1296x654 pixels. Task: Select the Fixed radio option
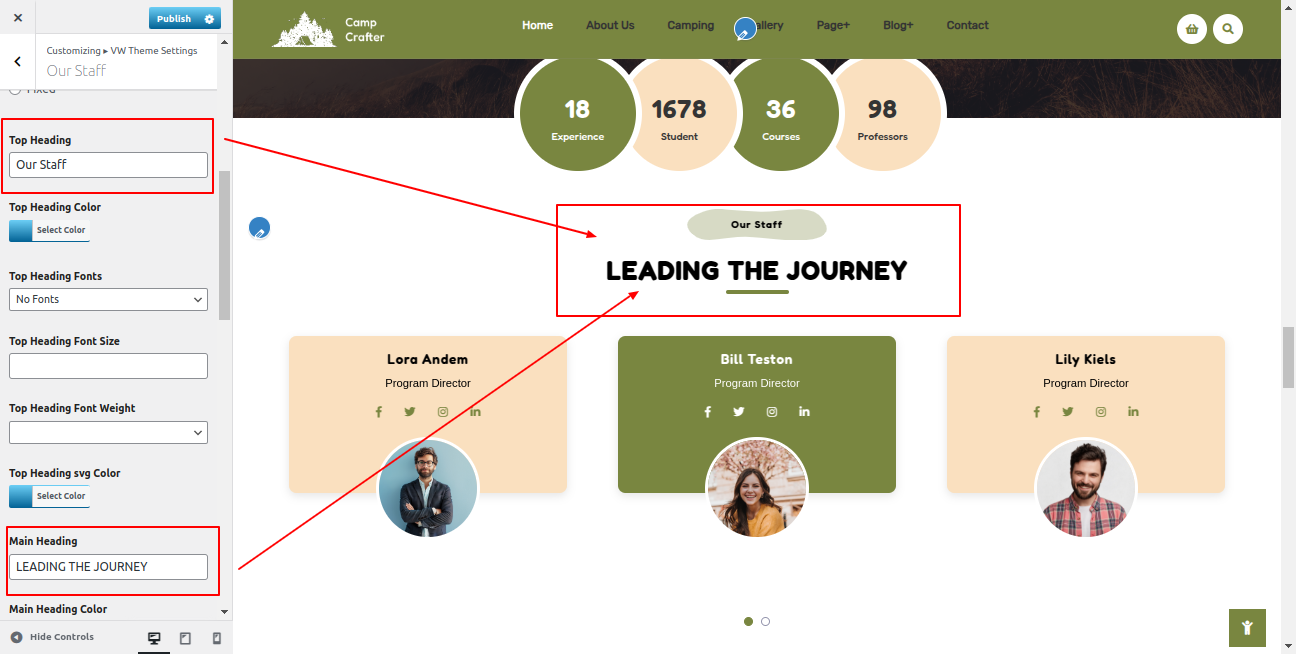(15, 90)
